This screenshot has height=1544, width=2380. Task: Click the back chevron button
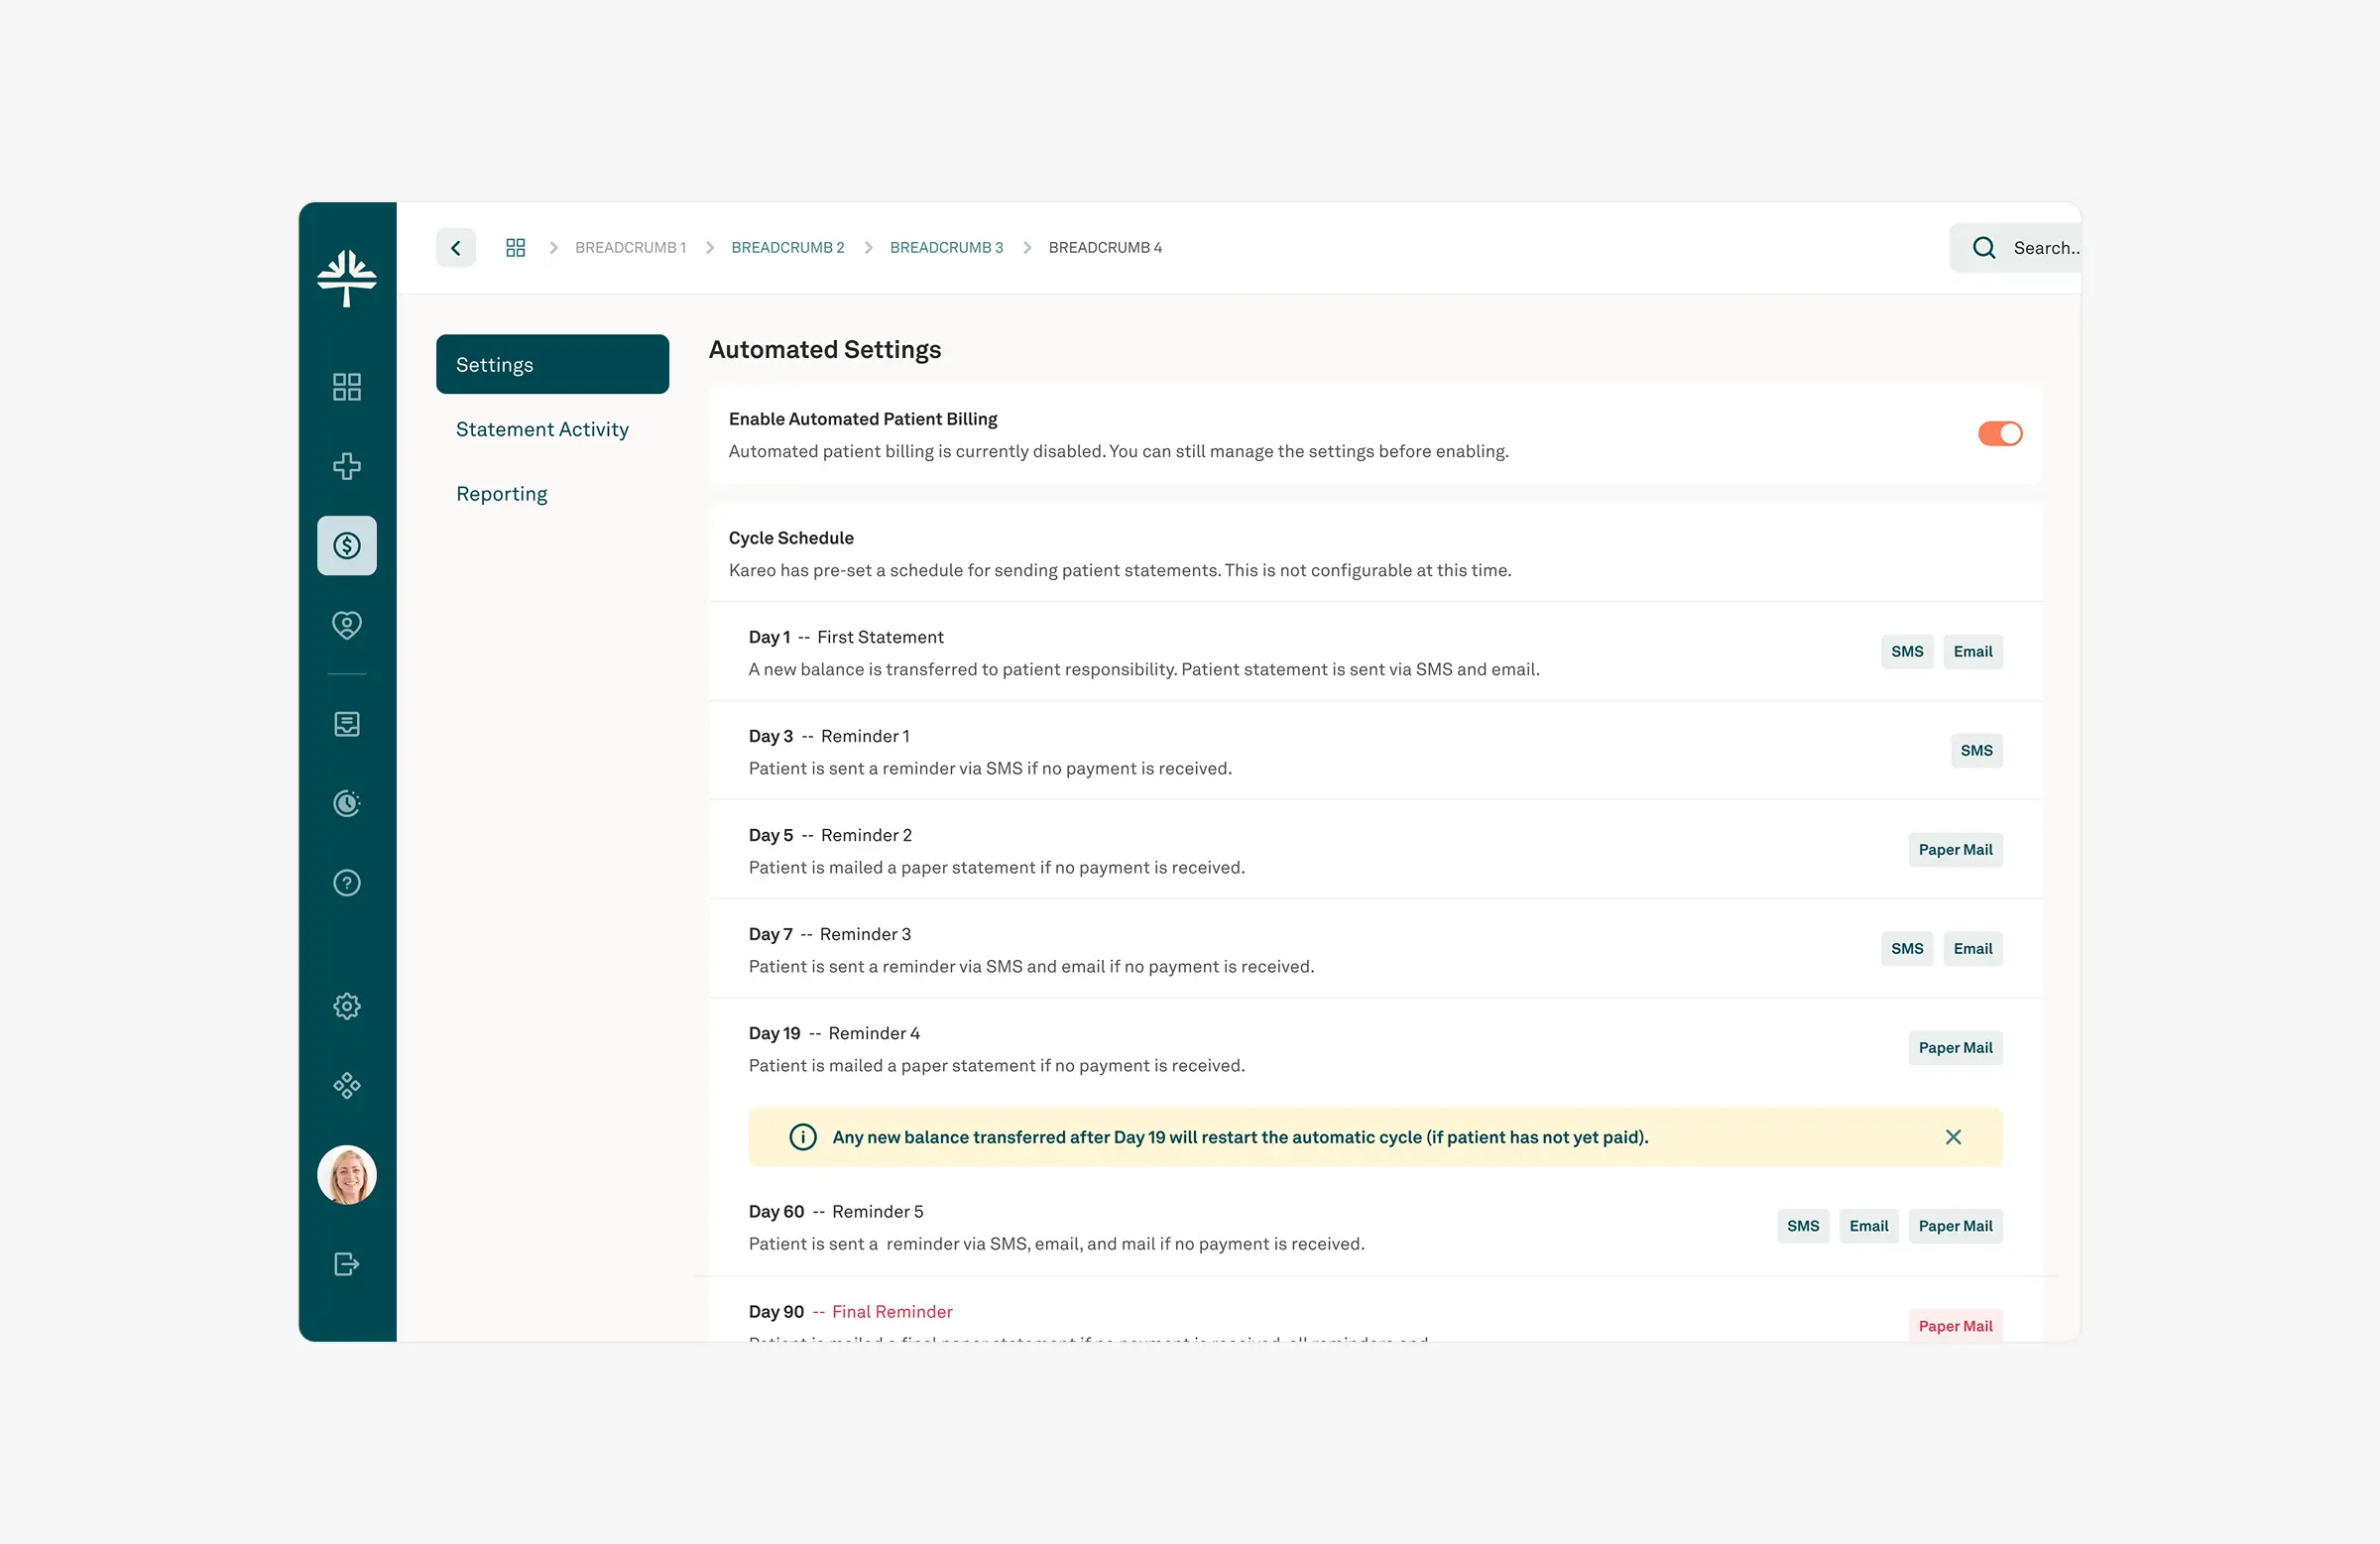click(456, 248)
